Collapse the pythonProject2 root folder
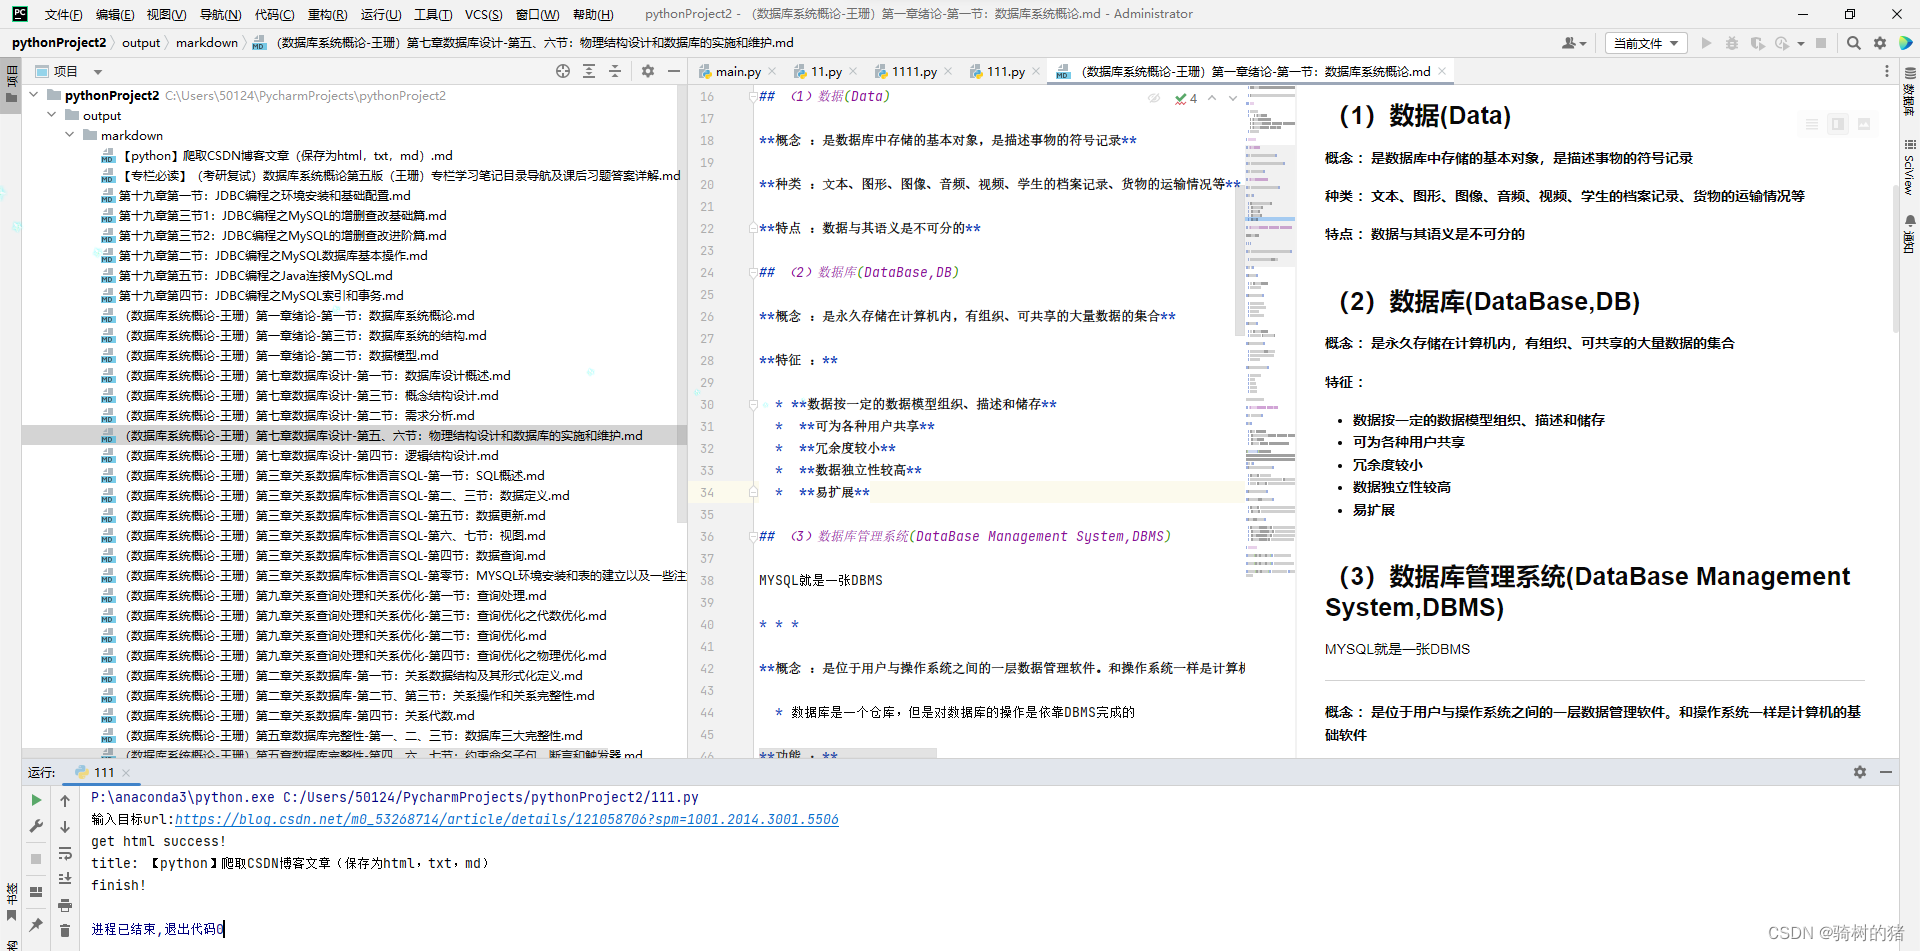 click(x=35, y=95)
